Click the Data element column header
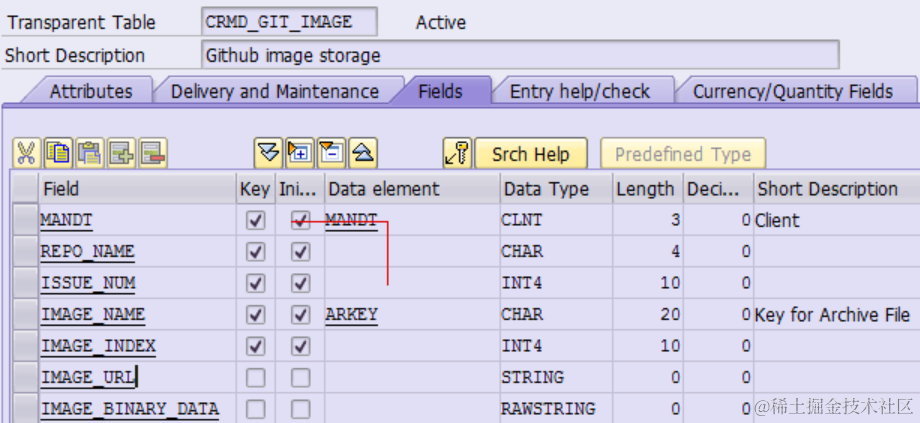This screenshot has width=920, height=423. pyautogui.click(x=412, y=189)
